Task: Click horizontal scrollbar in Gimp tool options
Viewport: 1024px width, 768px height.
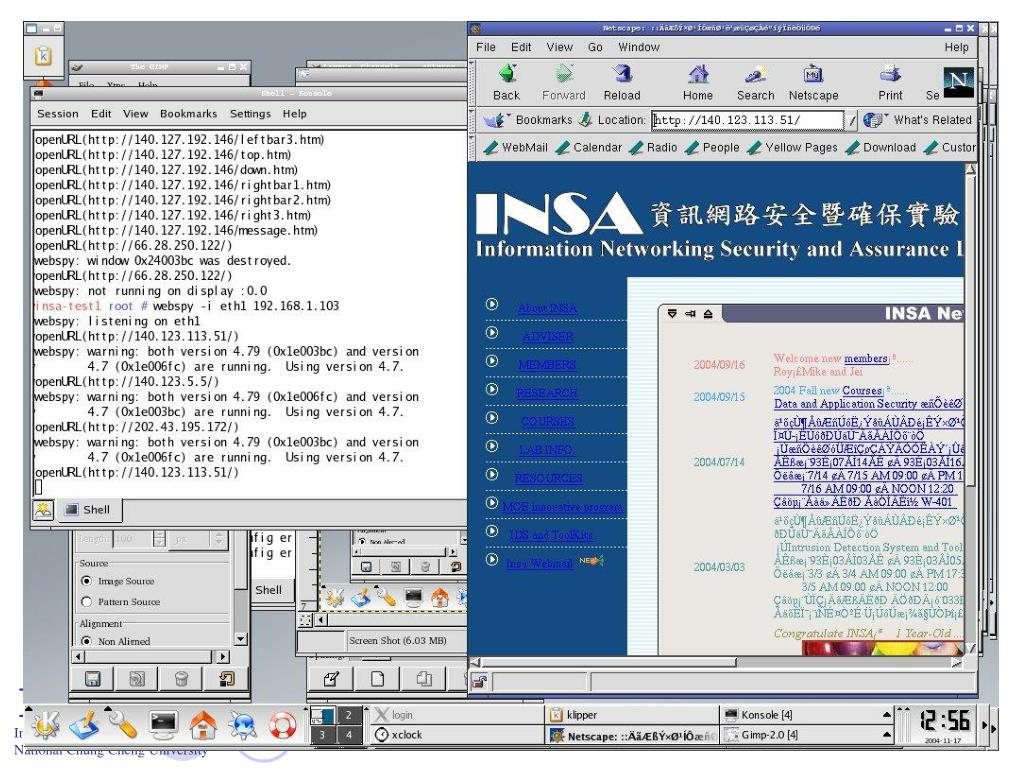Action: 148,656
